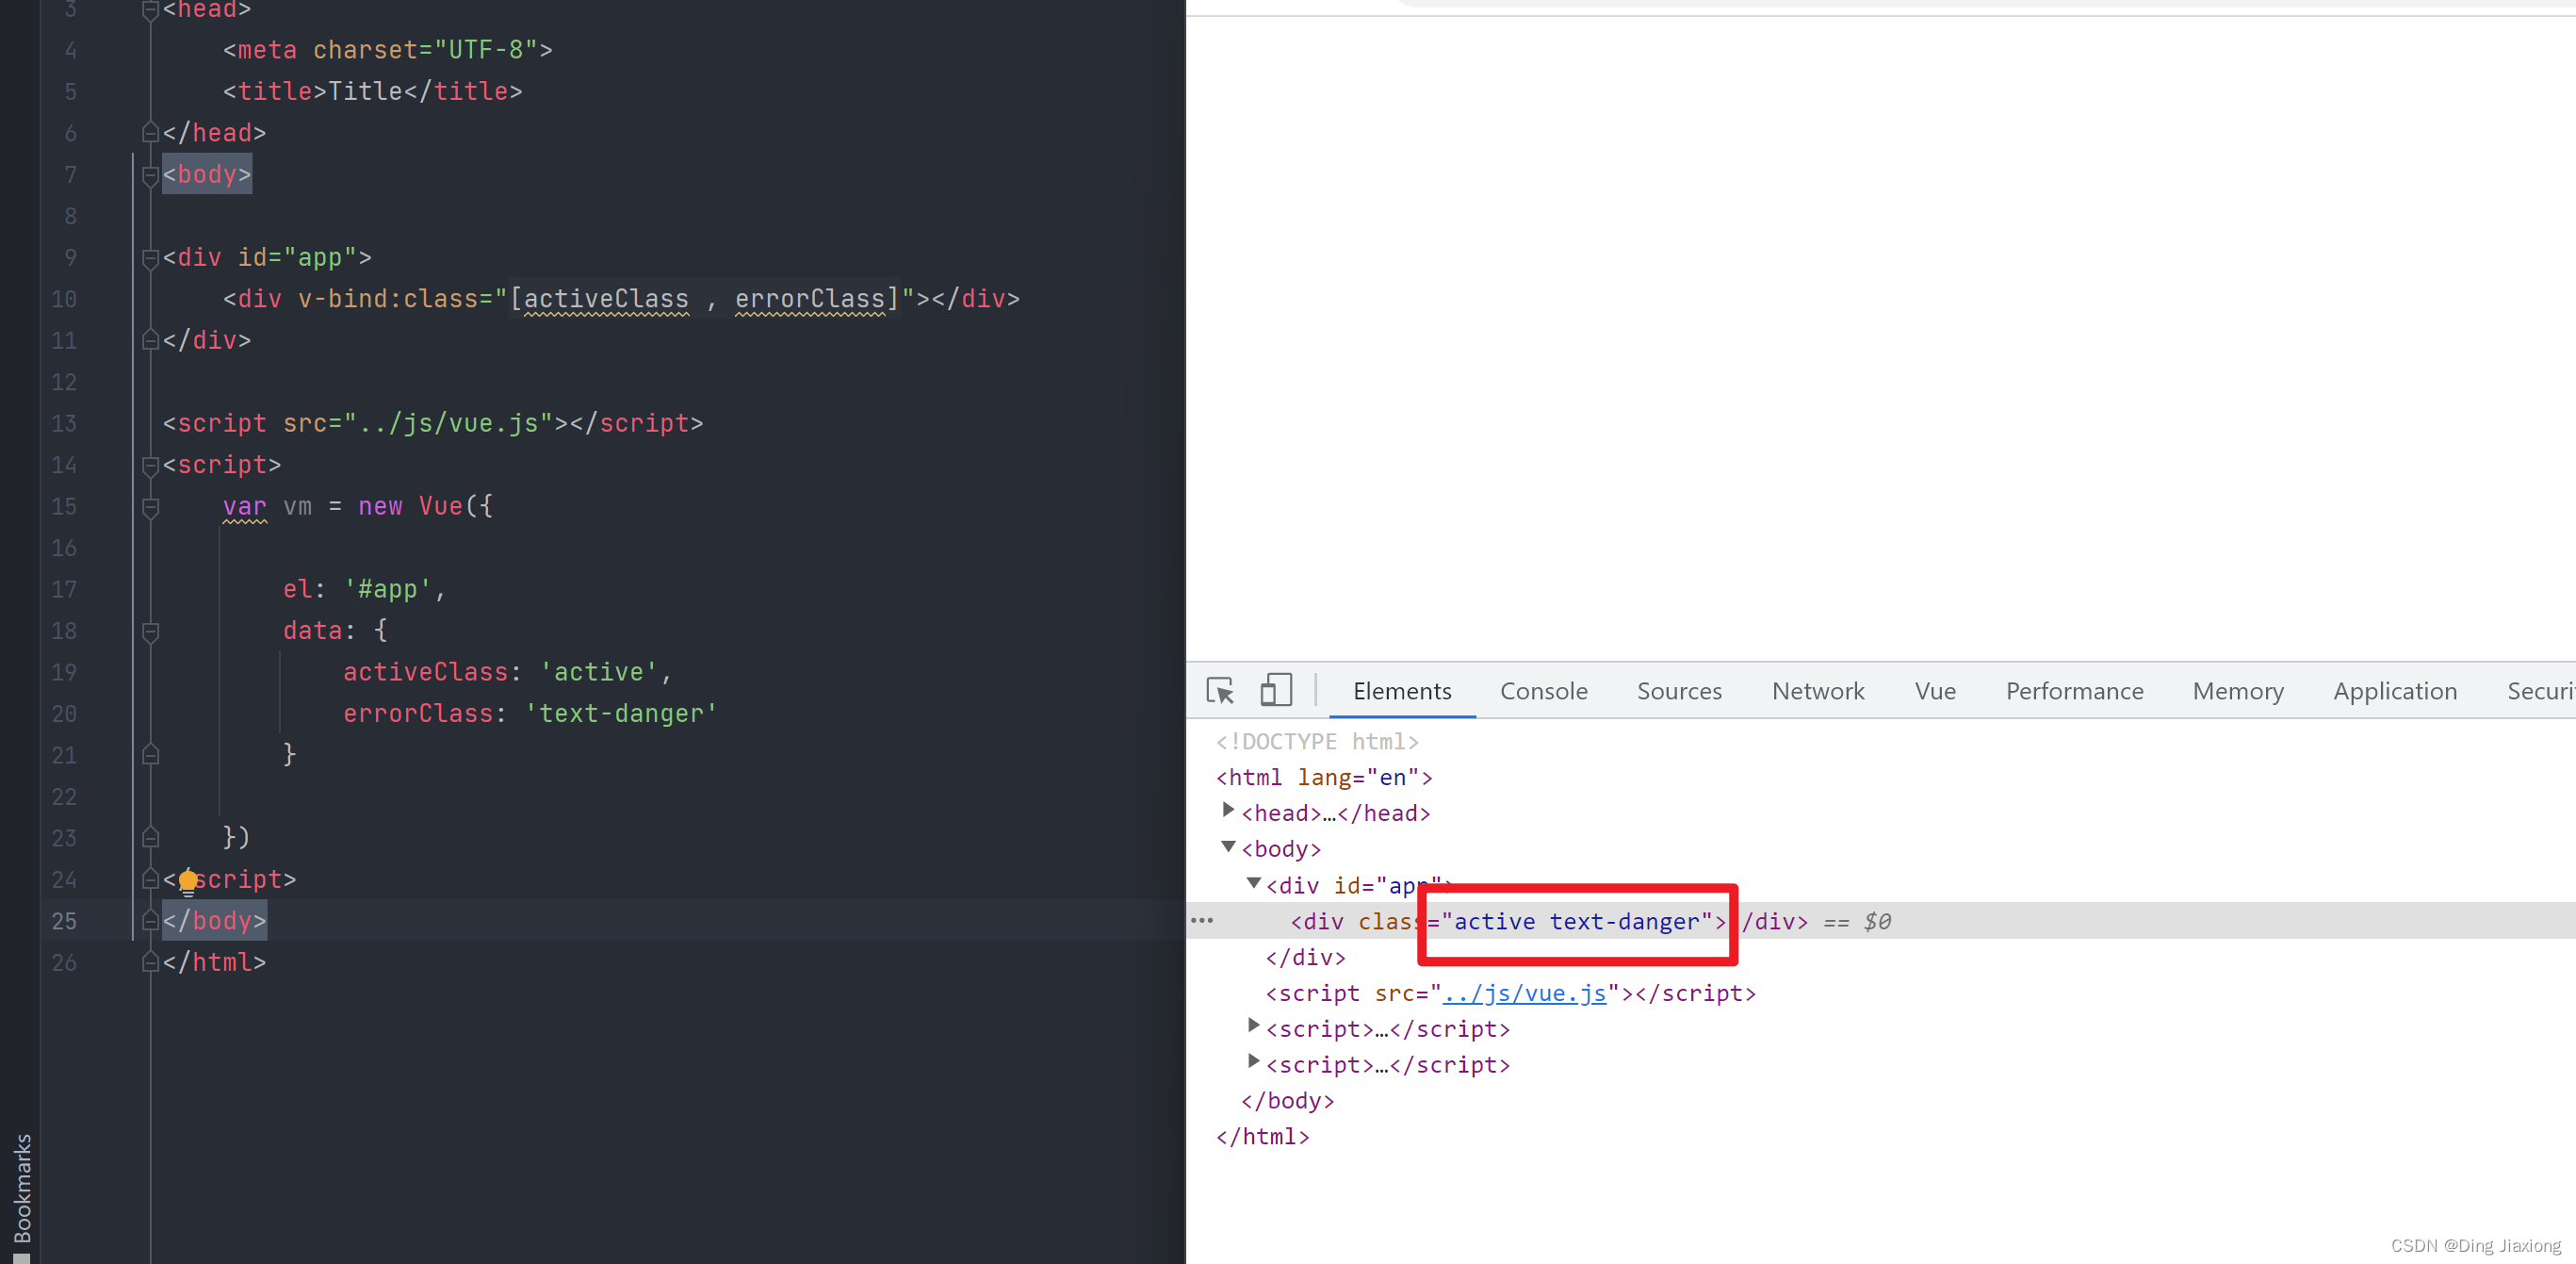Select the <!DOCTYPE html> row
The width and height of the screenshot is (2576, 1264).
pyautogui.click(x=1316, y=741)
